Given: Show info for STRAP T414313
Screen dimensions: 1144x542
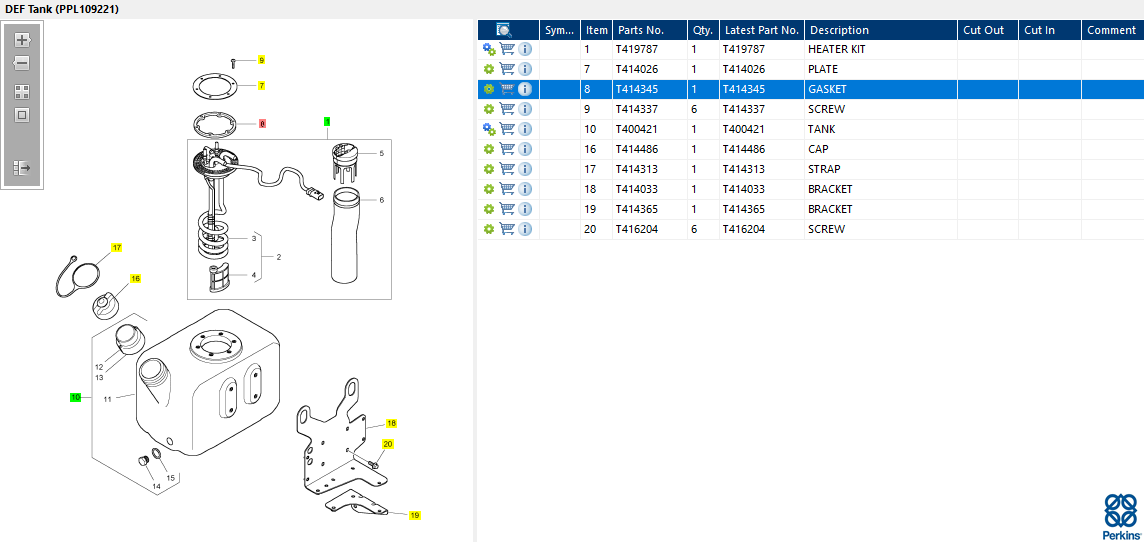Looking at the screenshot, I should tap(525, 169).
